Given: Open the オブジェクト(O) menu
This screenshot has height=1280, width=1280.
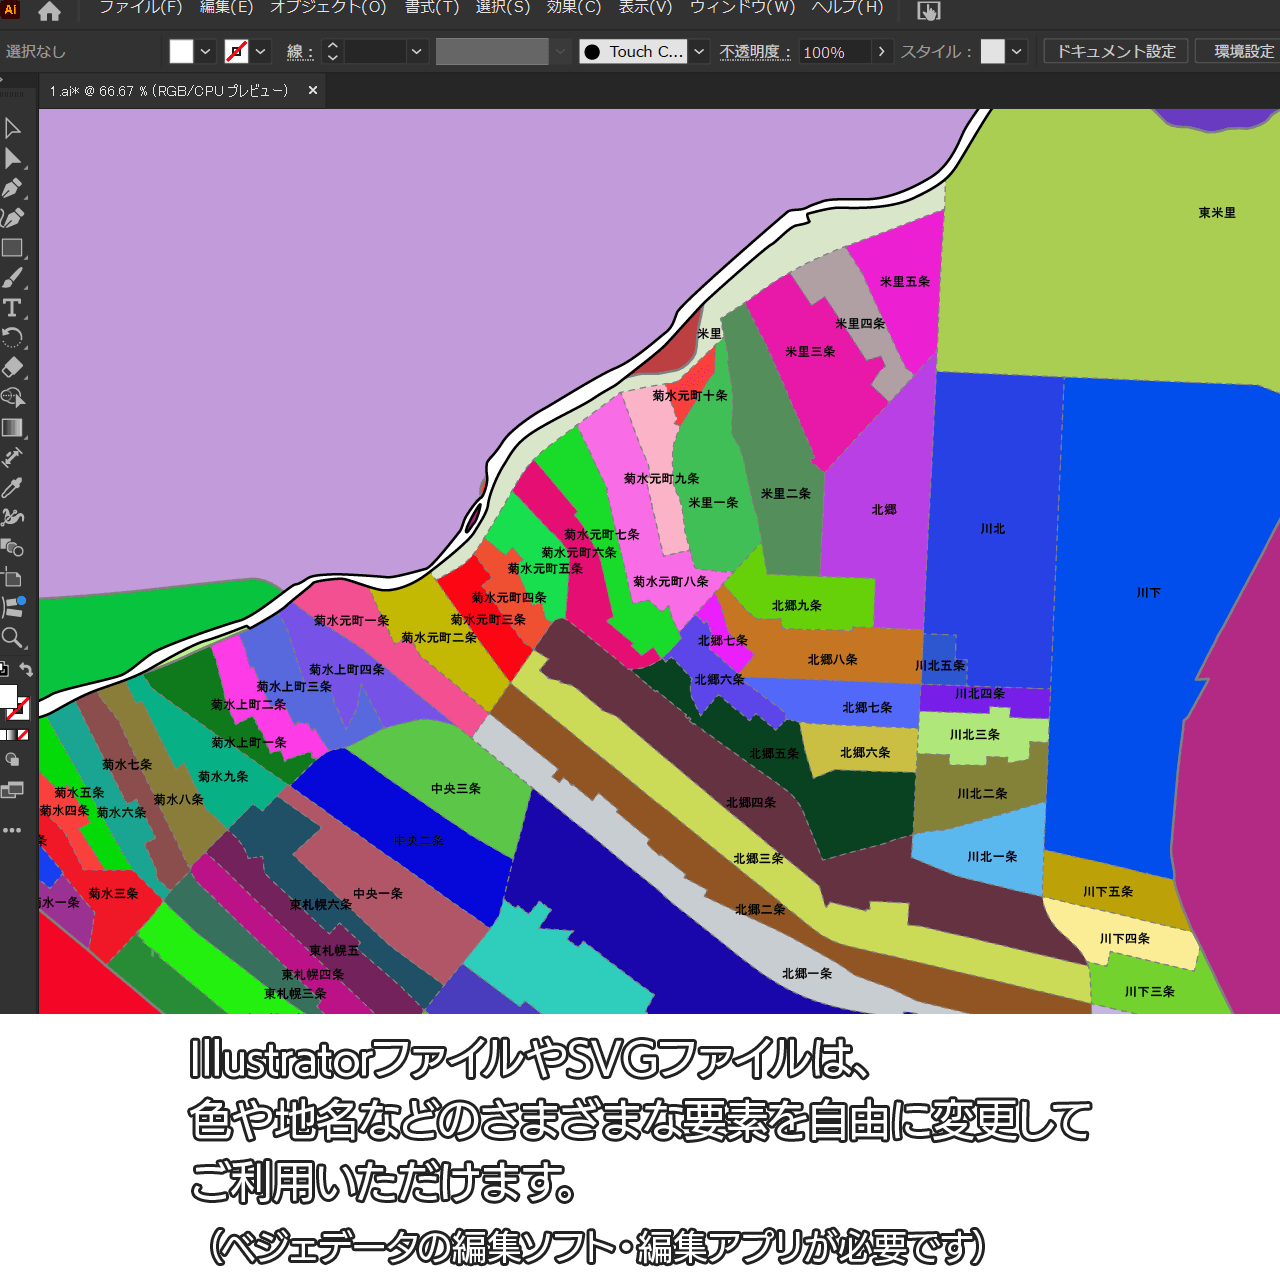Looking at the screenshot, I should point(328,8).
